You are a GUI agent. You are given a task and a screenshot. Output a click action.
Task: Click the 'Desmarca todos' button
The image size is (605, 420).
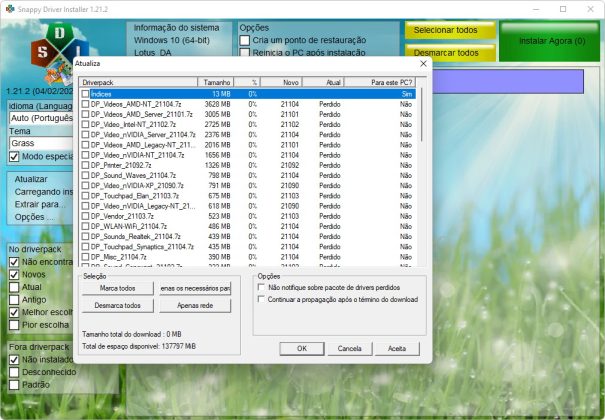click(118, 305)
